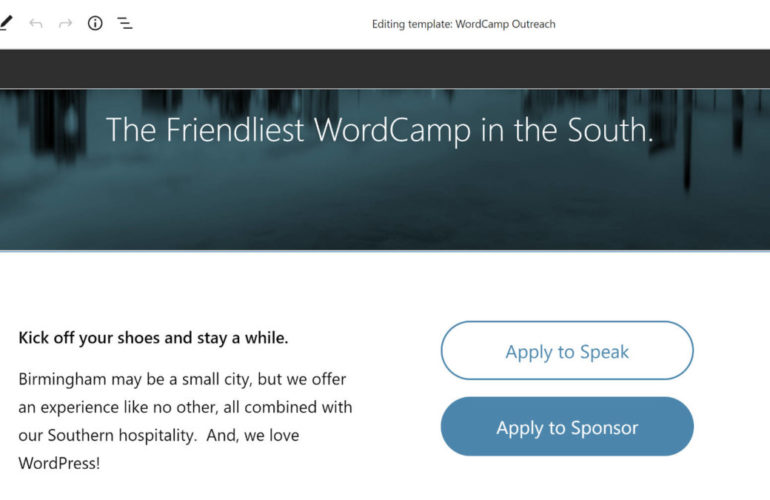Open the List View icon

pos(125,23)
